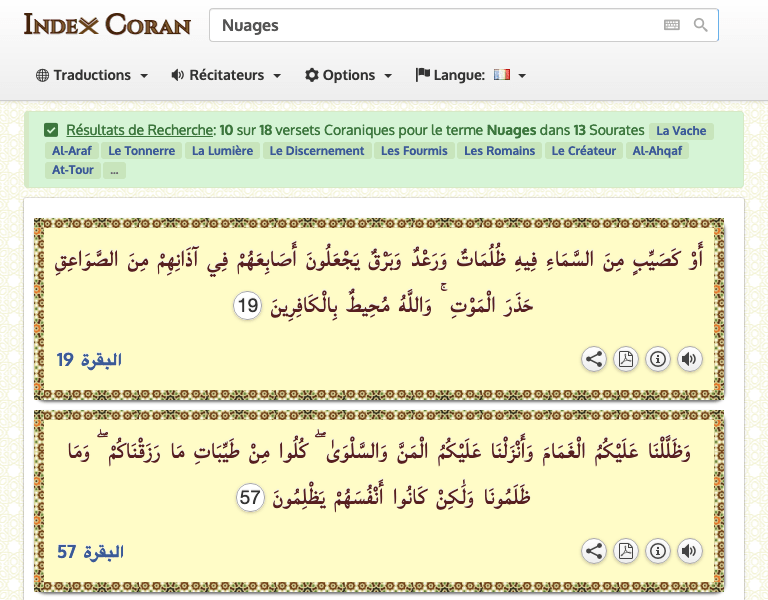The width and height of the screenshot is (768, 600).
Task: Show info for verse 19
Action: pos(657,359)
